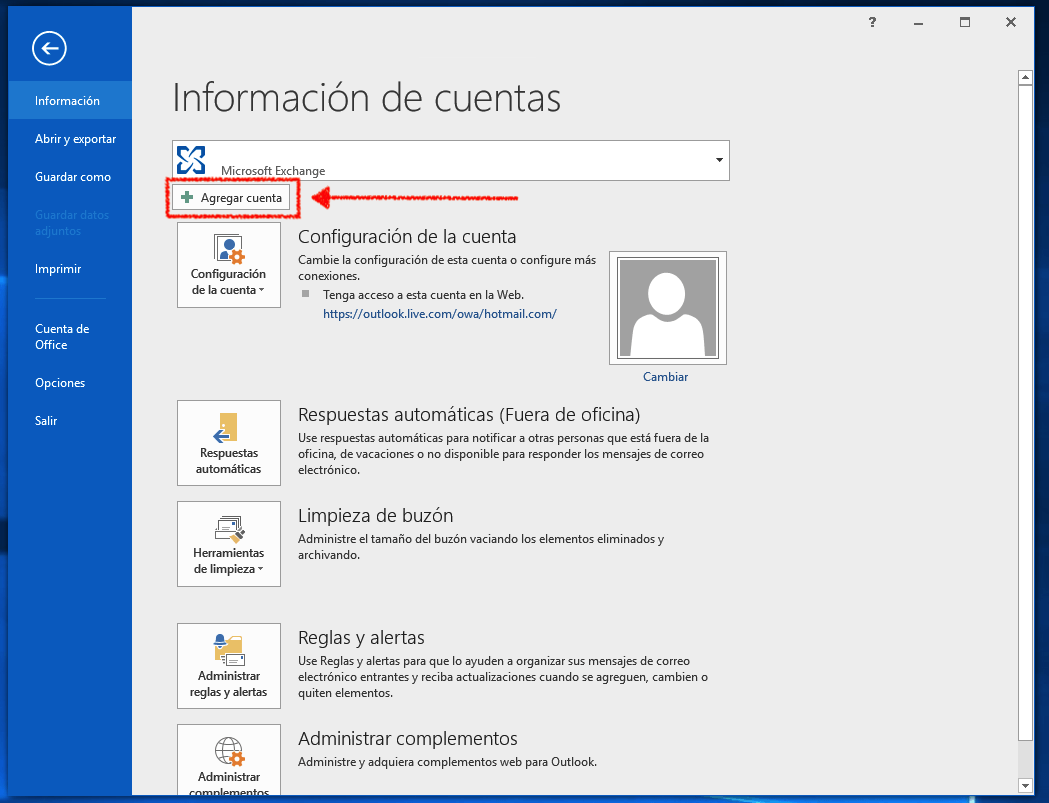The height and width of the screenshot is (803, 1049).
Task: Click Cambiar link under profile photo
Action: [x=665, y=377]
